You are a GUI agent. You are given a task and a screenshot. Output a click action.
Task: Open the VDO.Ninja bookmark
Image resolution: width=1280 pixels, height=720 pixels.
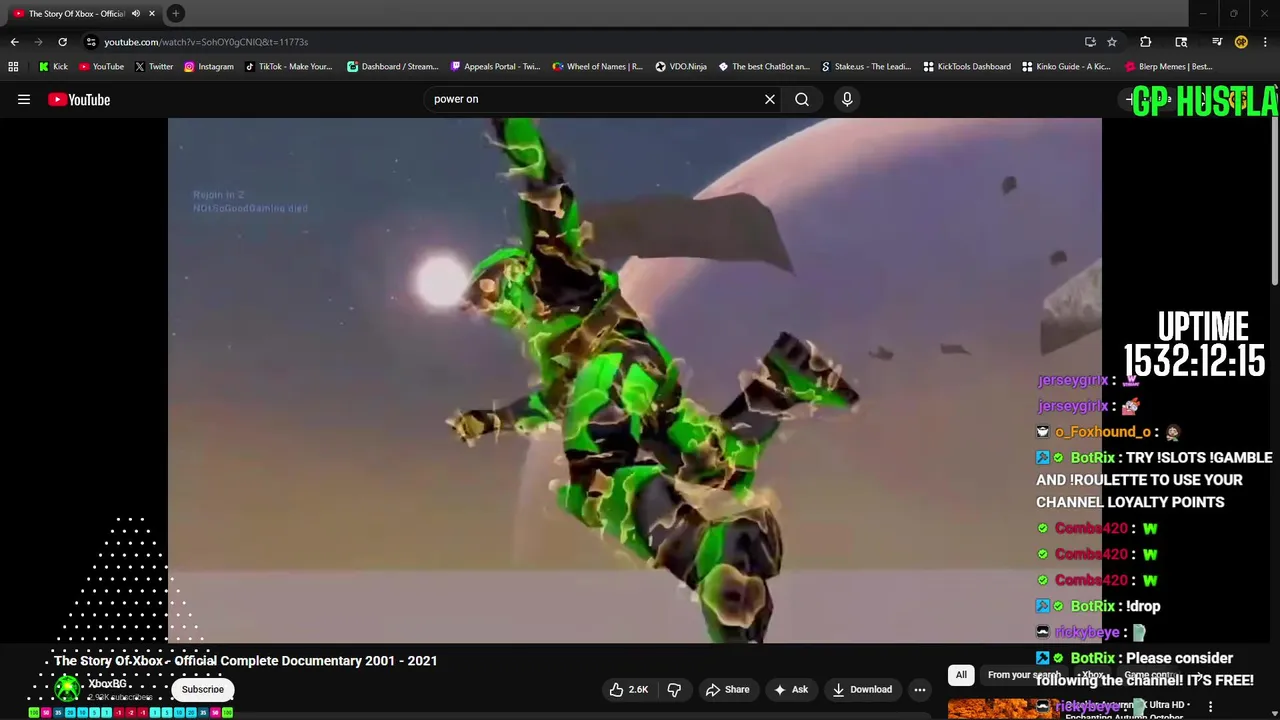680,66
